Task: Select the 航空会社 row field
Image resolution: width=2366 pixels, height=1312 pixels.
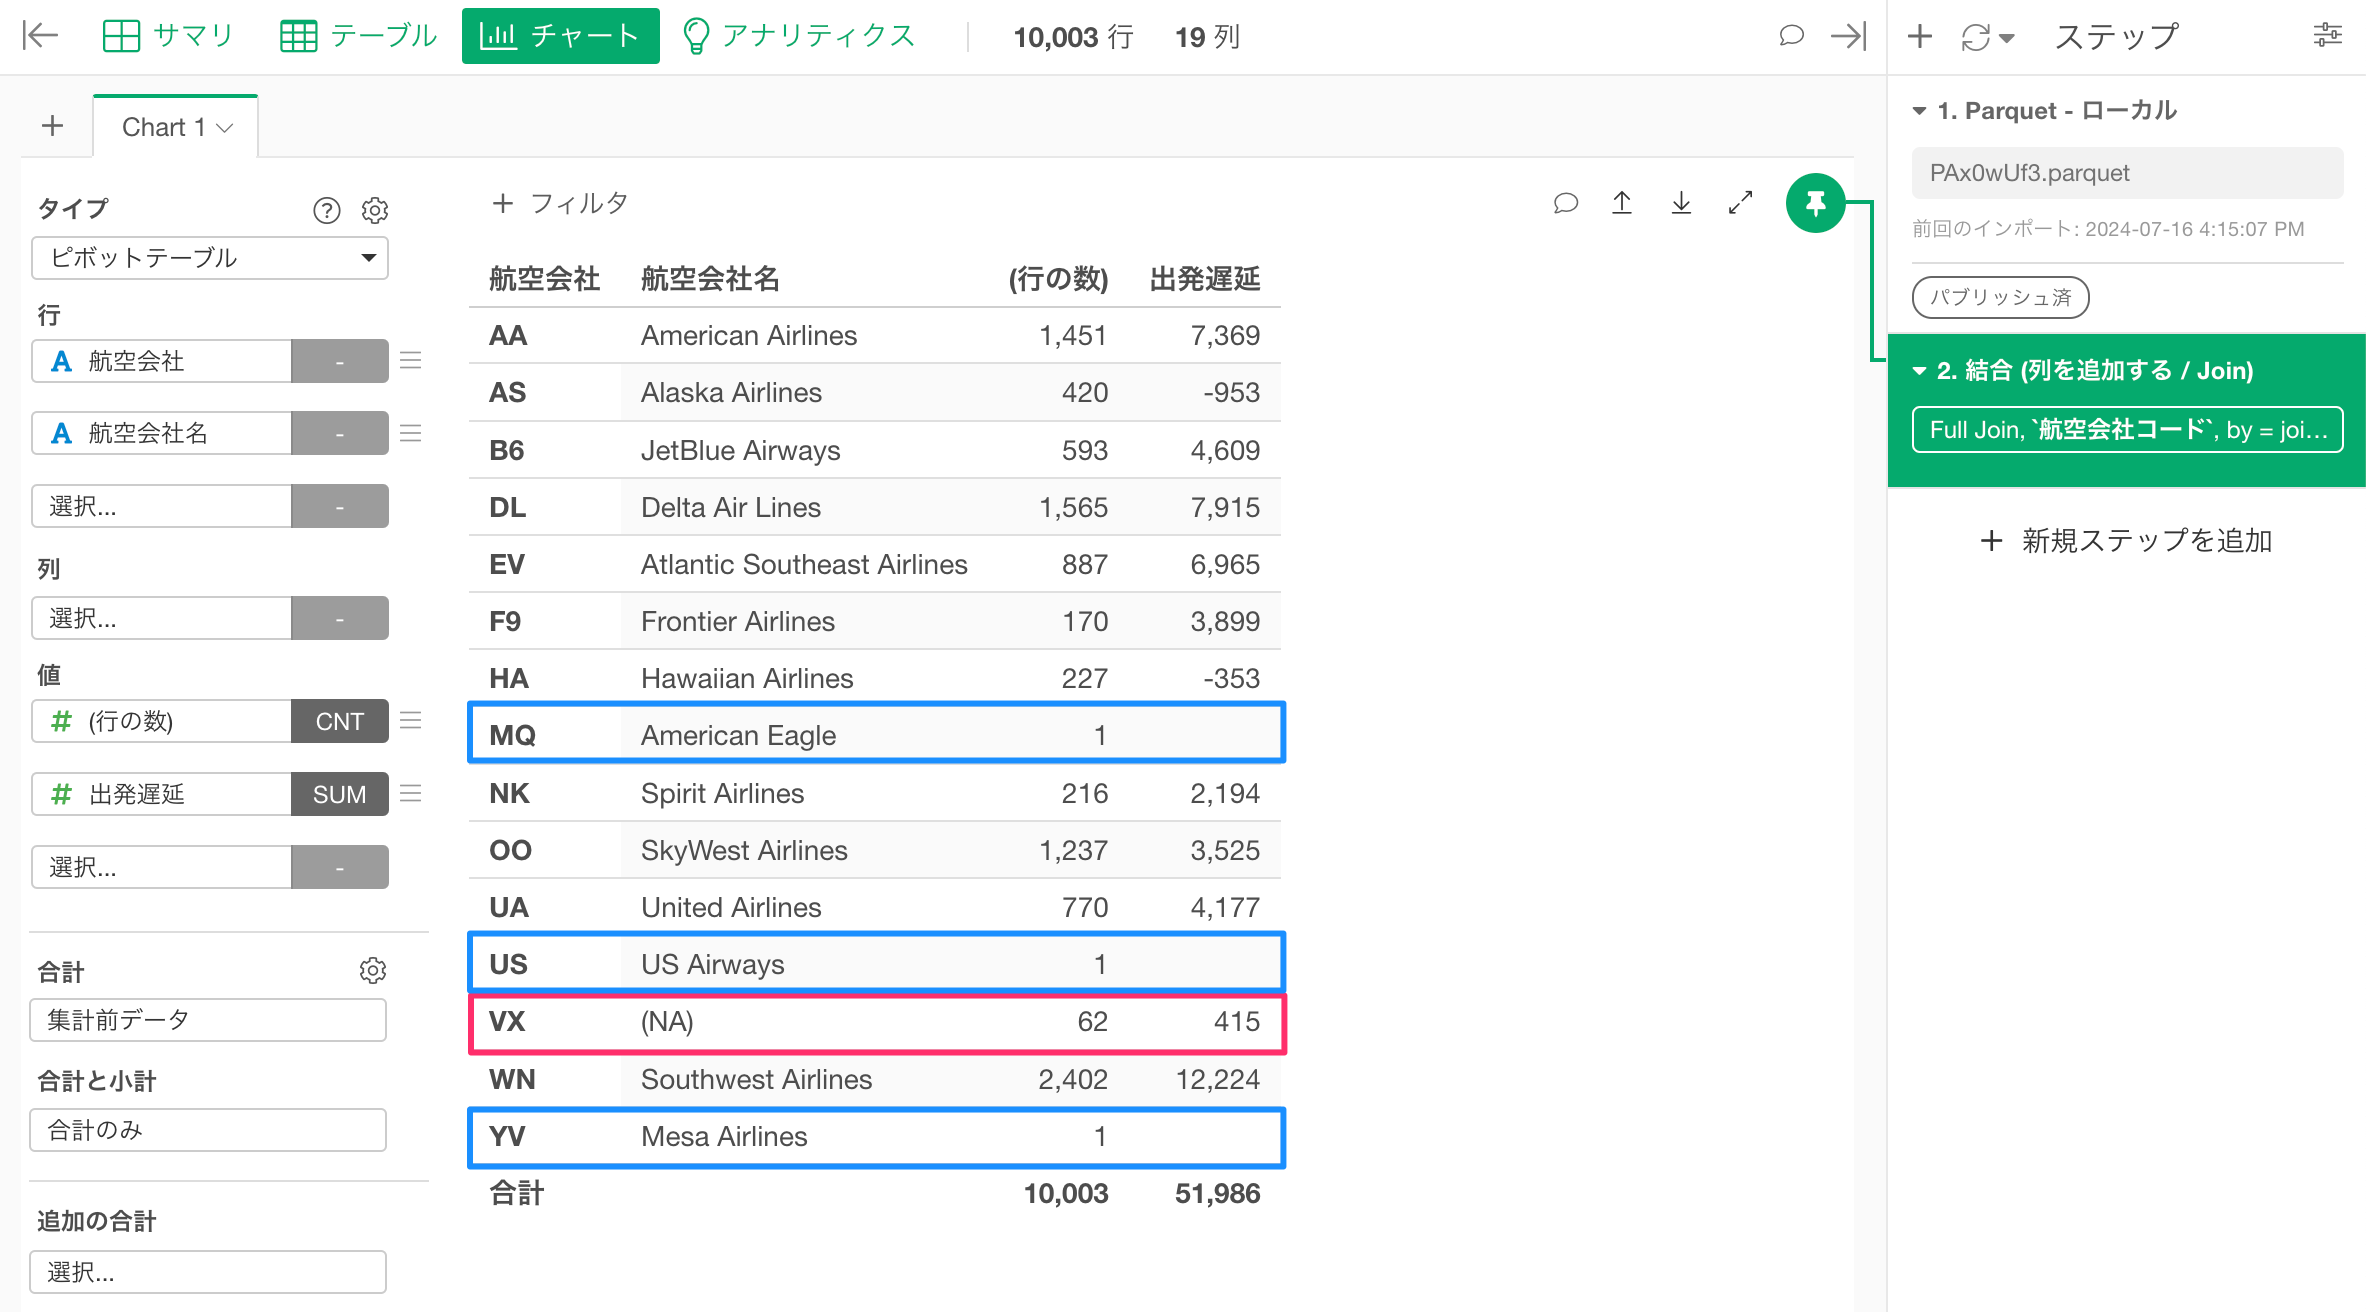Action: pyautogui.click(x=161, y=361)
